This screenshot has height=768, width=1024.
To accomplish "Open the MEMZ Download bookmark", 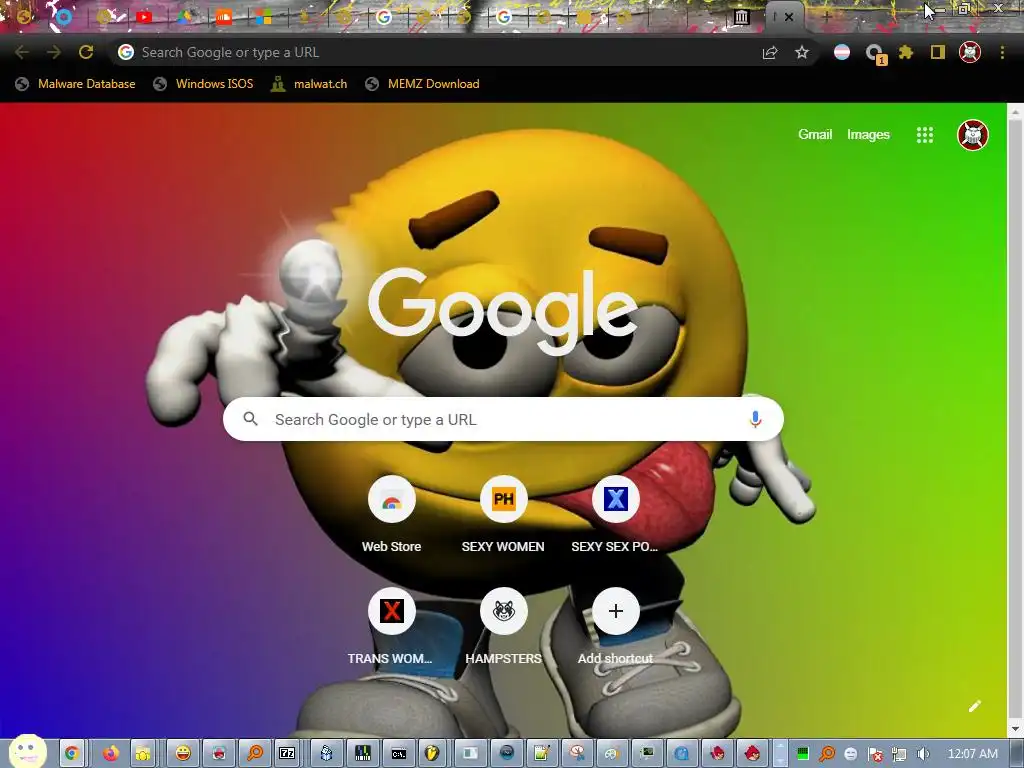I will point(423,84).
